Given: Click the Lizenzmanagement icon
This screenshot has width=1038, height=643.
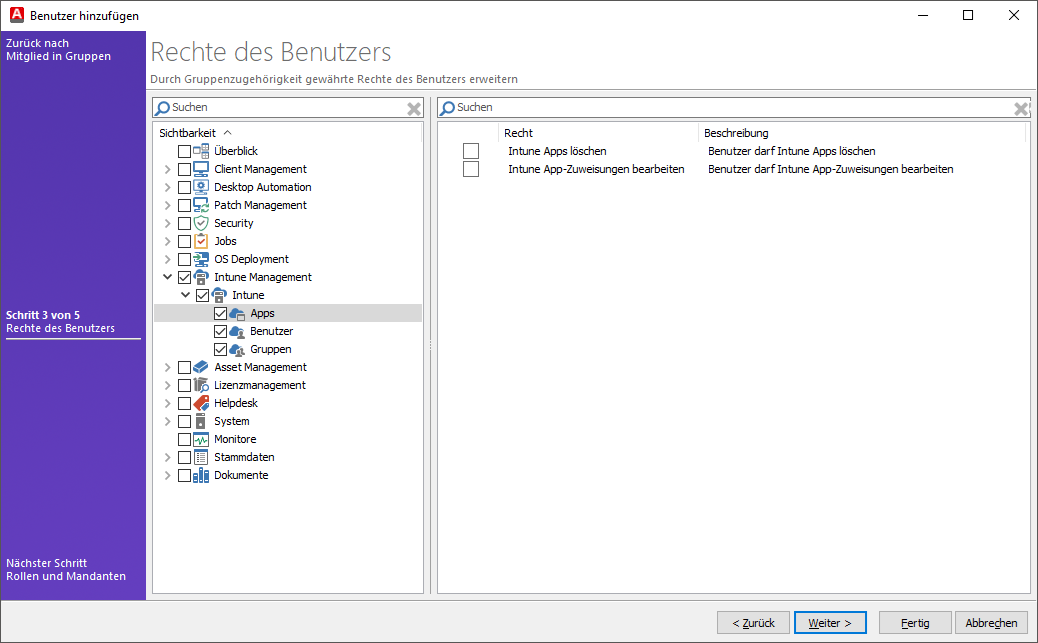Looking at the screenshot, I should point(197,384).
